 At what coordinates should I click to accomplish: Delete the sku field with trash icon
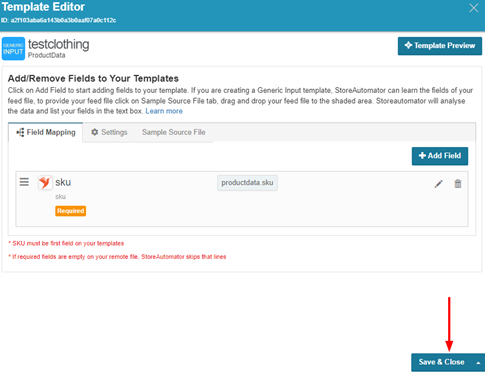tap(458, 184)
